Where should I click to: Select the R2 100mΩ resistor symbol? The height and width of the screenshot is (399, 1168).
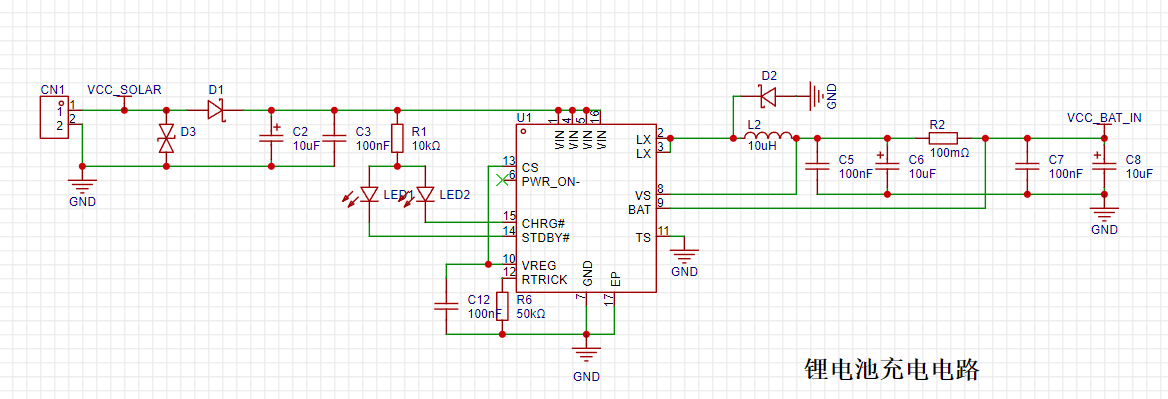tap(943, 138)
